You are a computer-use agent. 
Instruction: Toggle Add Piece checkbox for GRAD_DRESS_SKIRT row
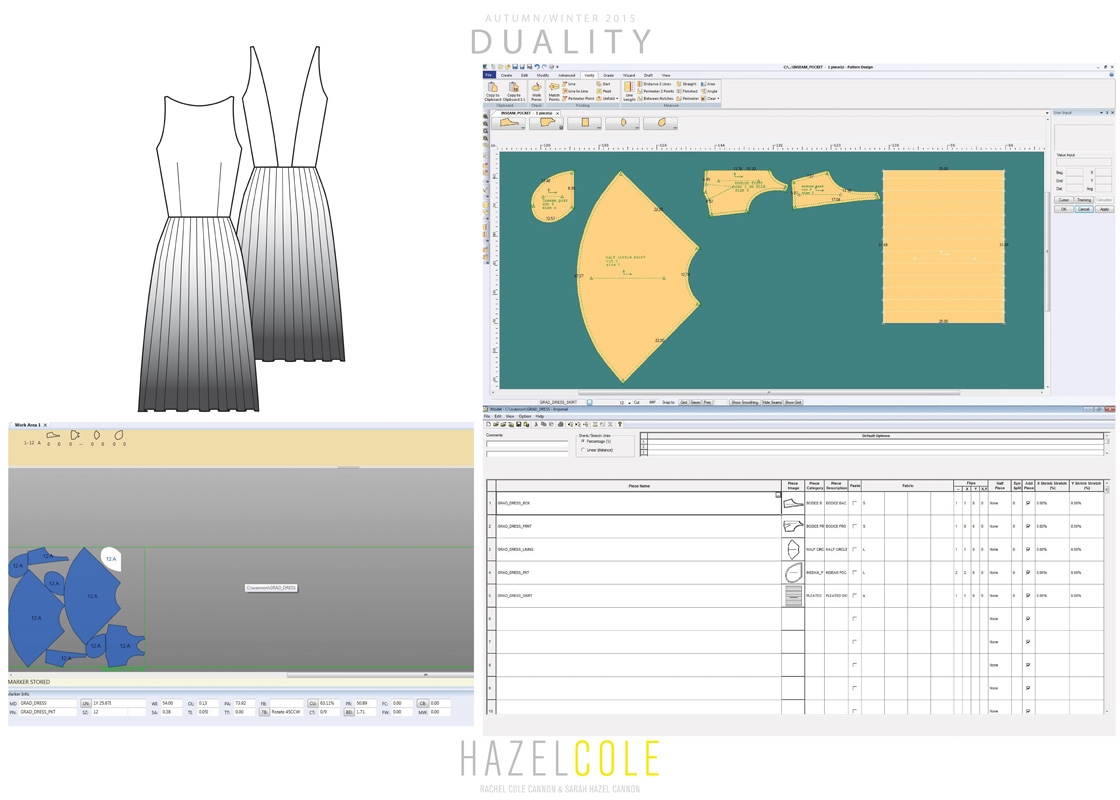[x=1028, y=596]
